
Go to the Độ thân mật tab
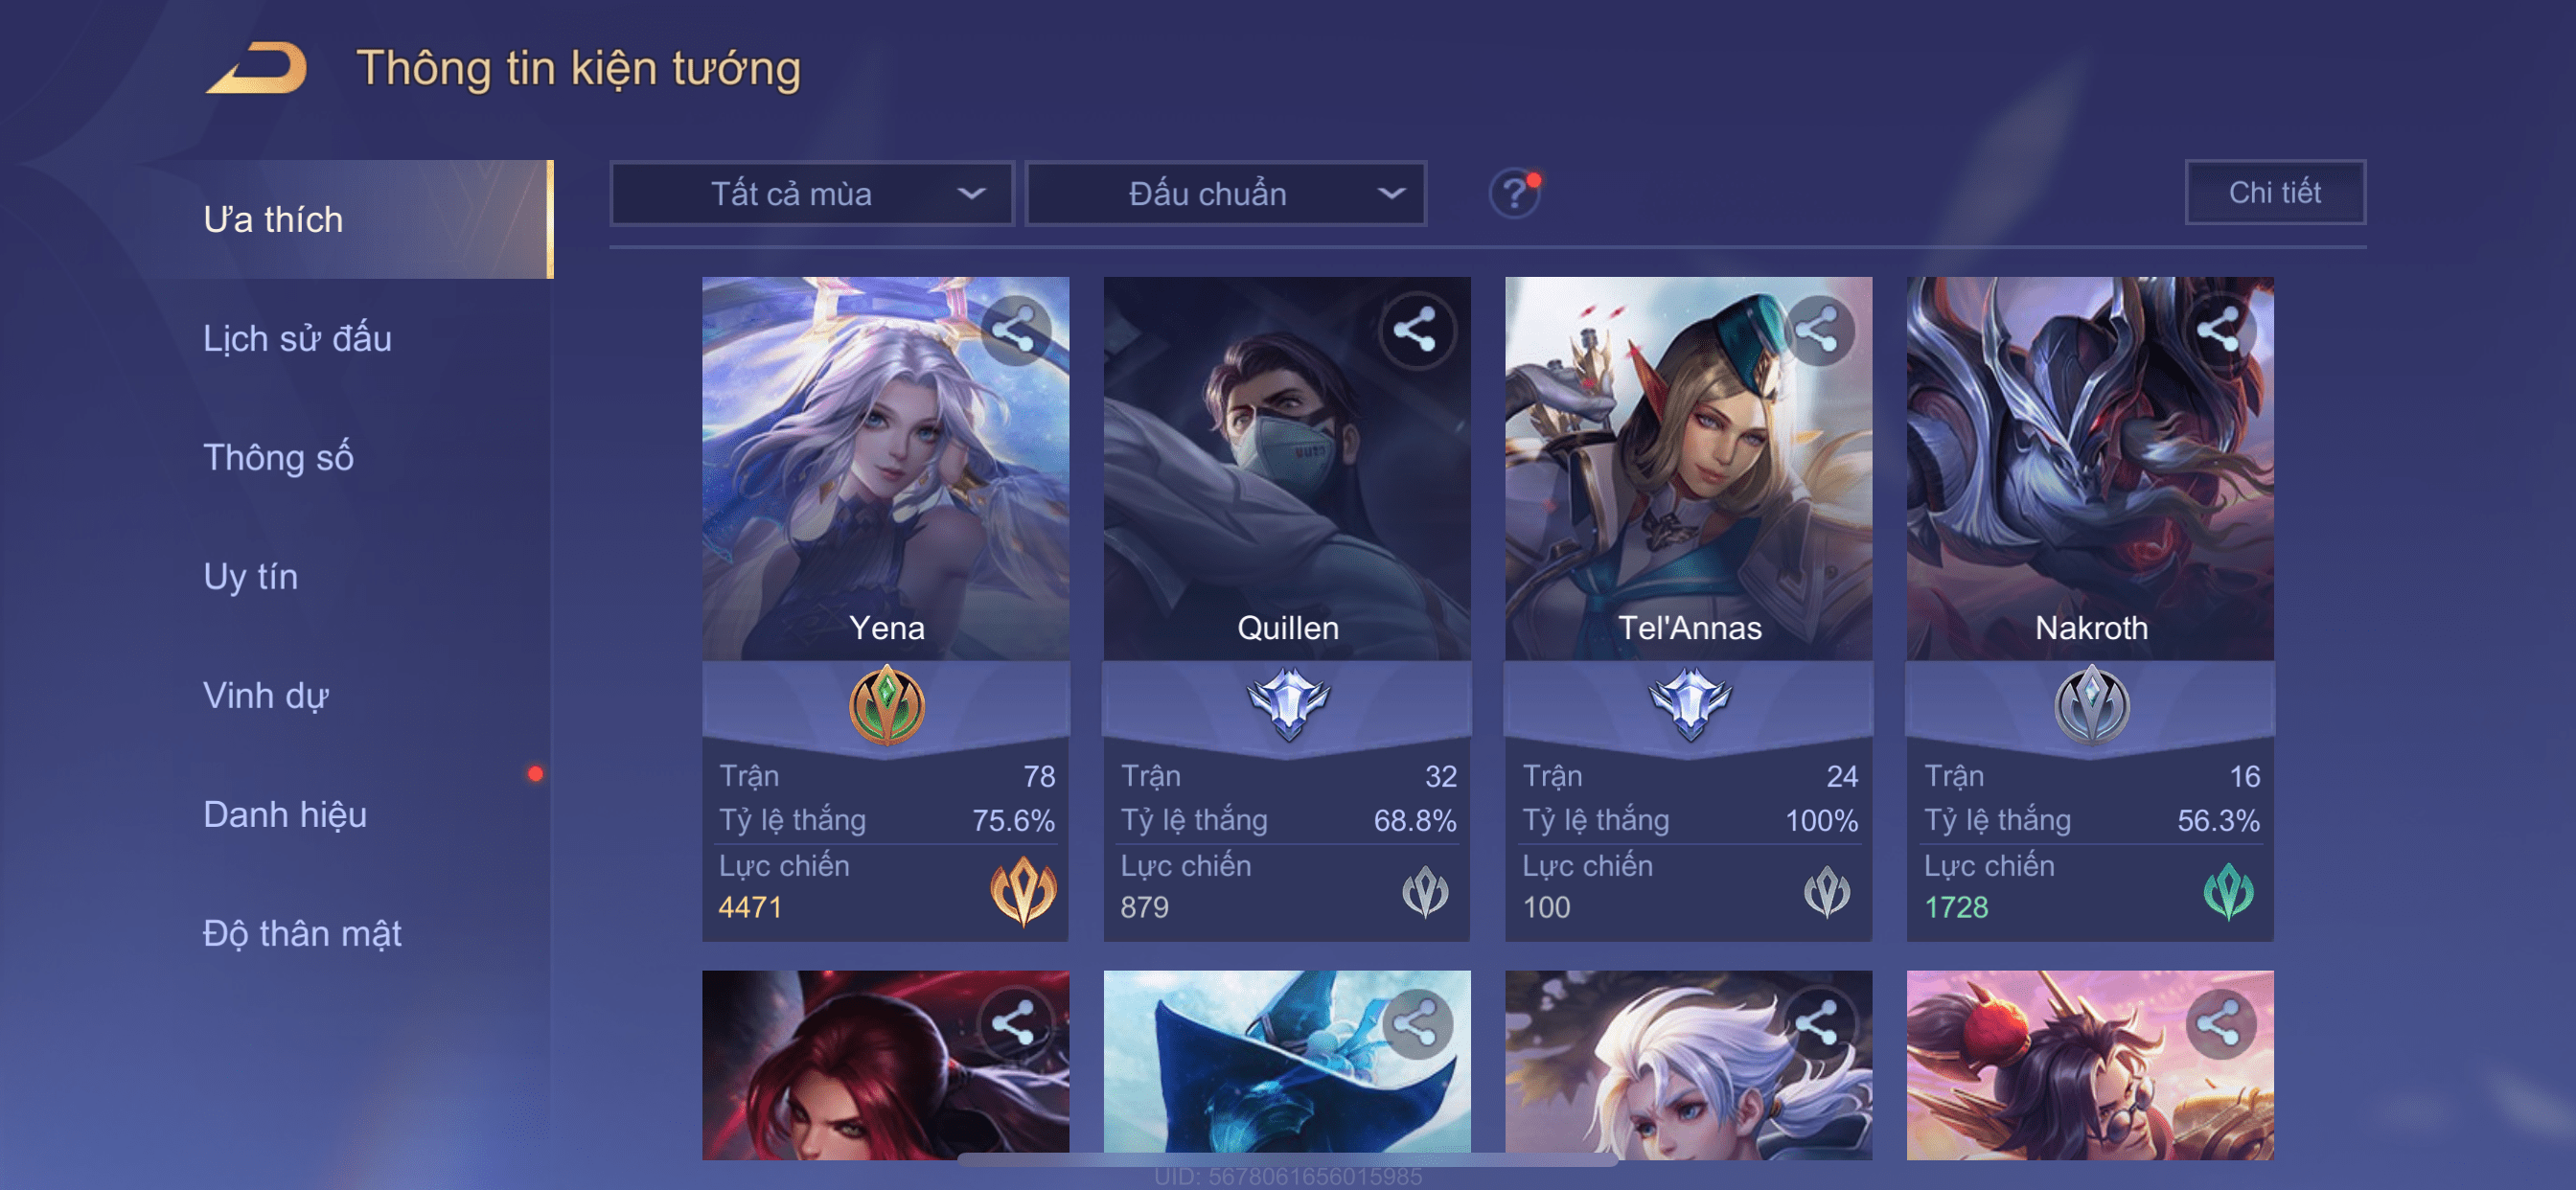(x=302, y=933)
